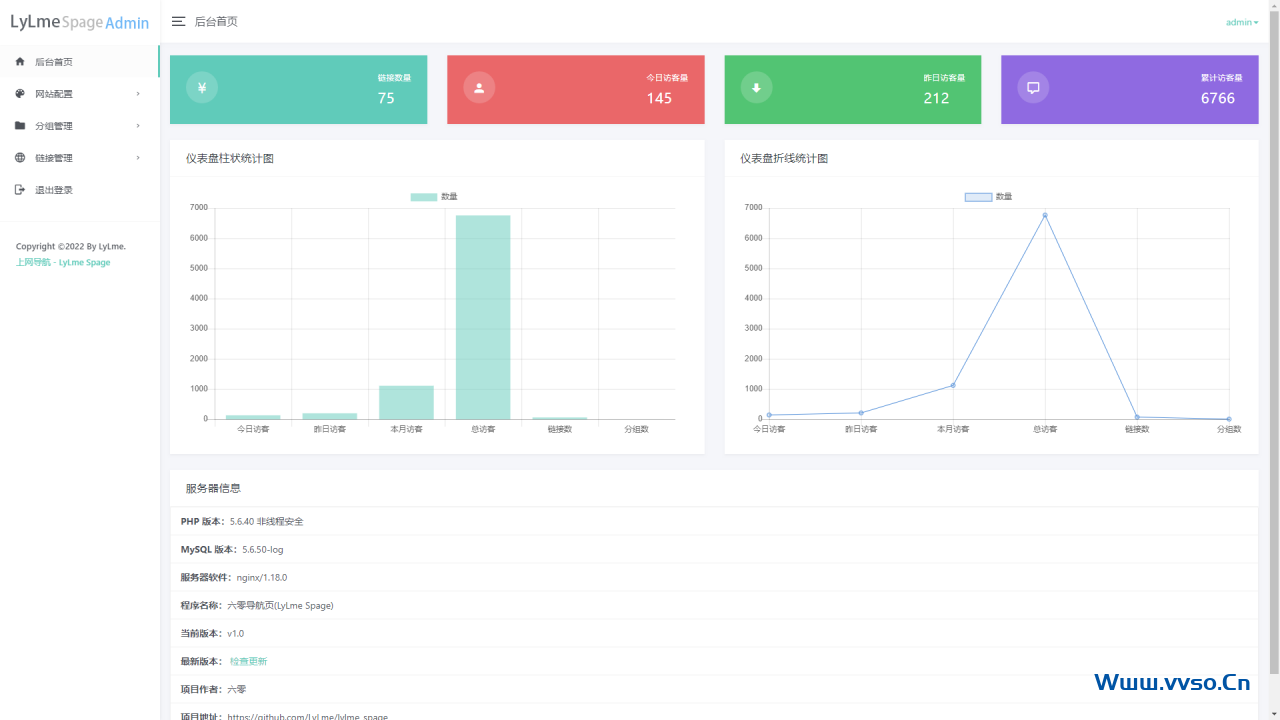1280x720 pixels.
Task: Click the download arrow icon on 昨日访客量 card
Action: click(756, 88)
